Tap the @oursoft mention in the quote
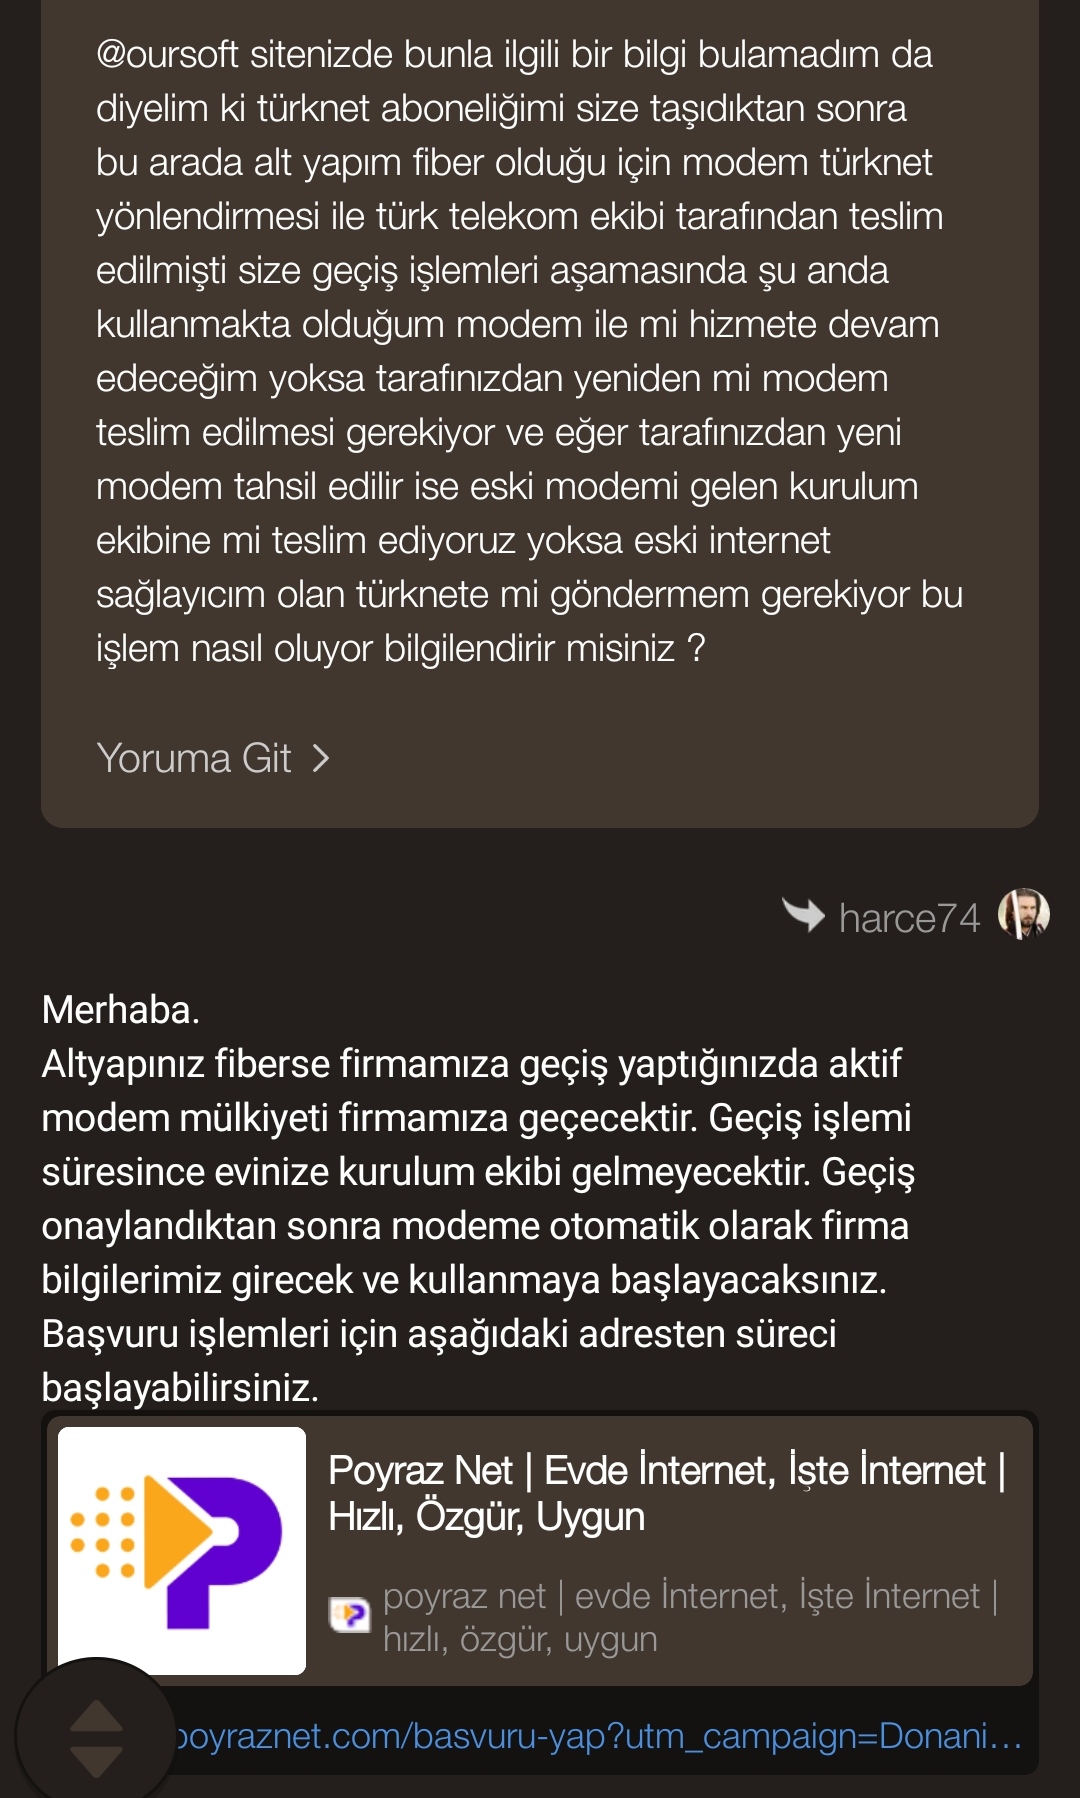The image size is (1080, 1798). tap(167, 55)
